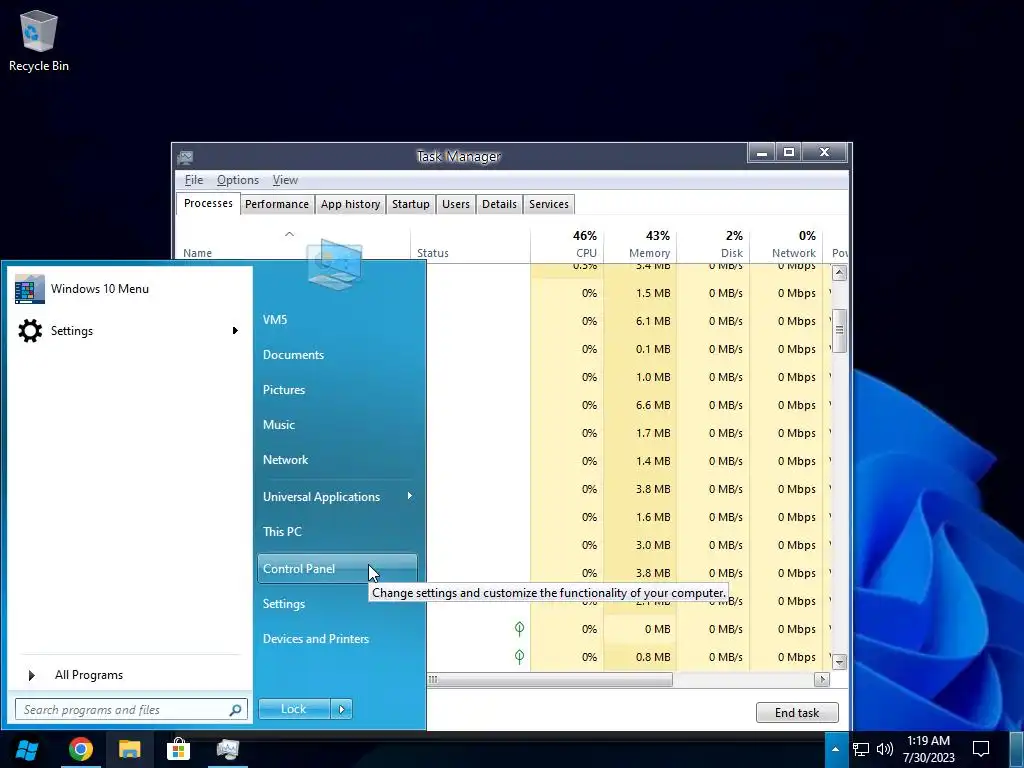Expand the Settings submenu arrow
The height and width of the screenshot is (768, 1024).
point(235,330)
